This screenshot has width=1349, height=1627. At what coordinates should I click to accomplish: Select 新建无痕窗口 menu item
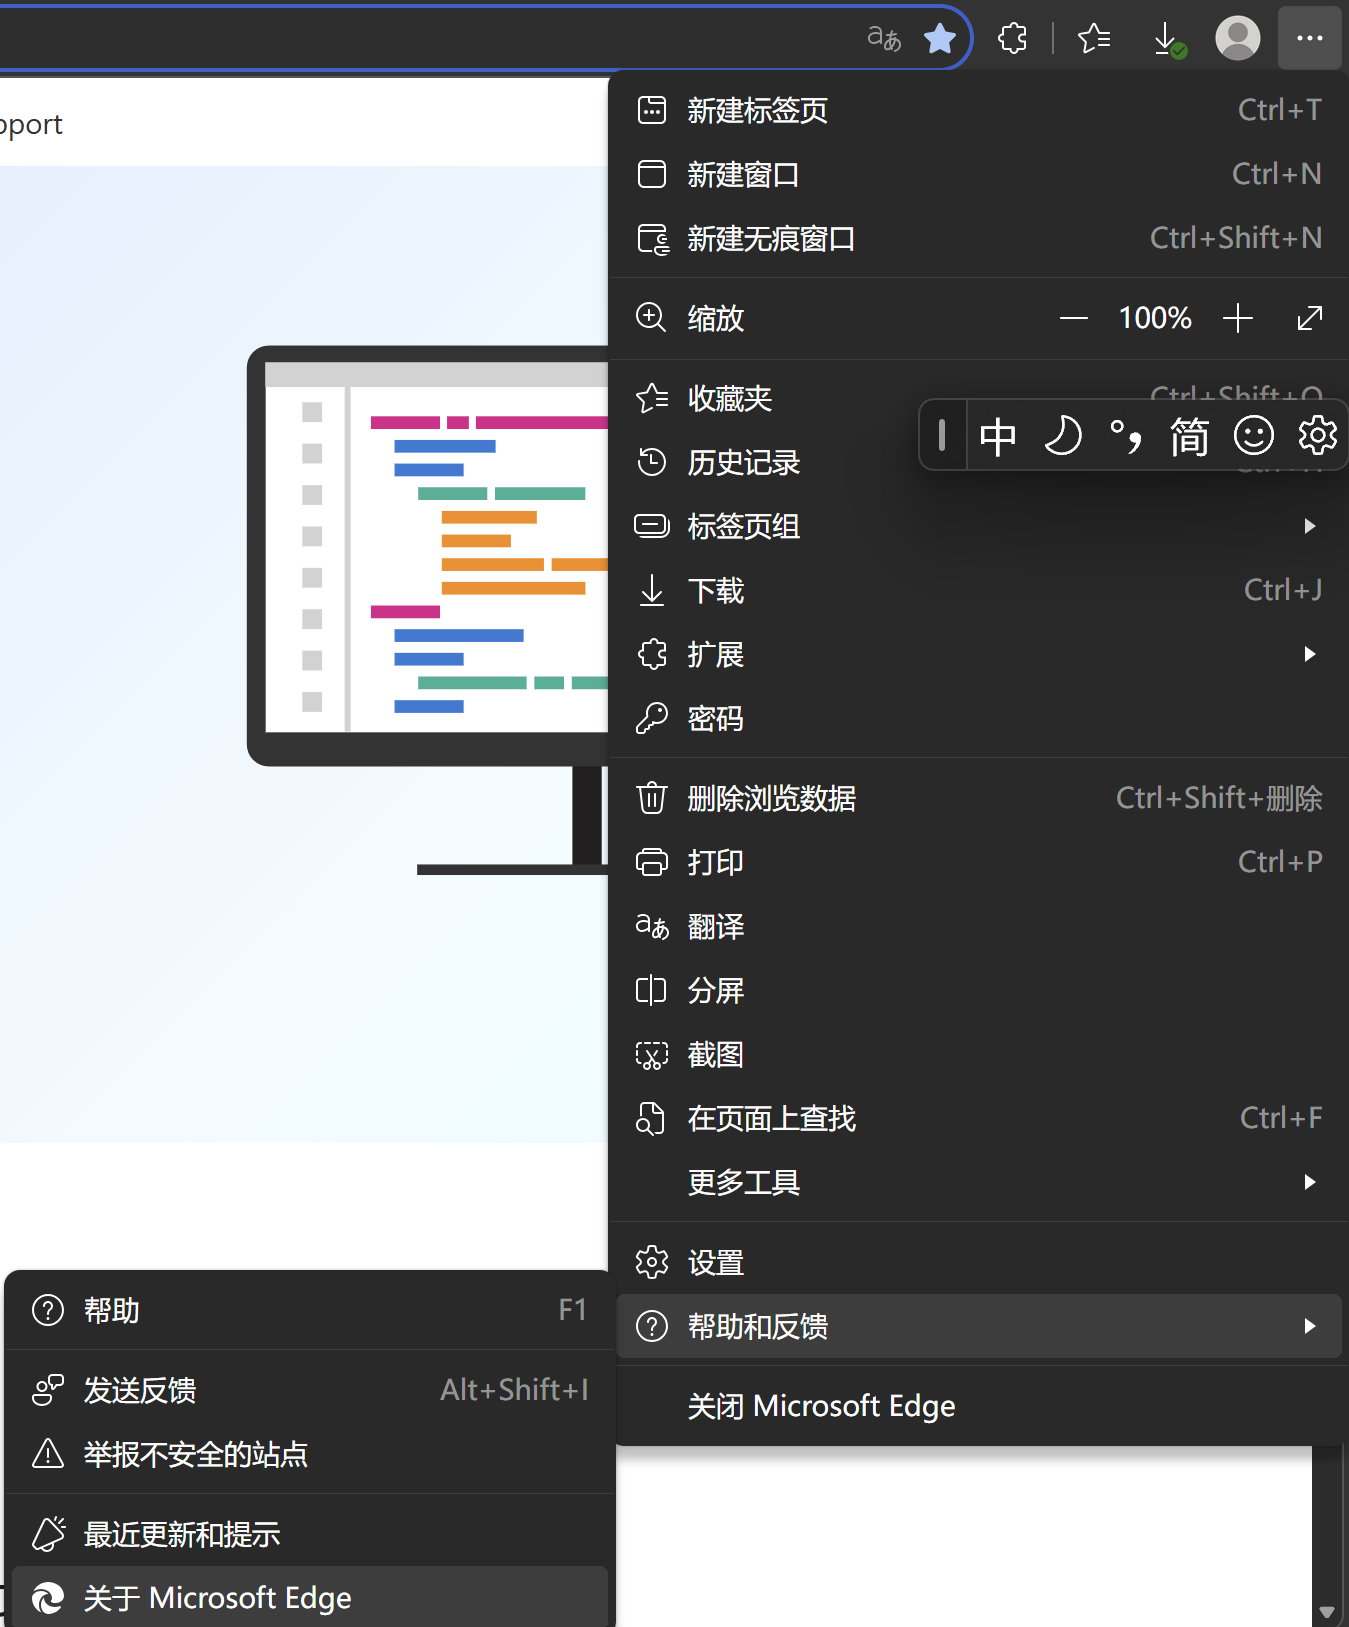point(979,238)
